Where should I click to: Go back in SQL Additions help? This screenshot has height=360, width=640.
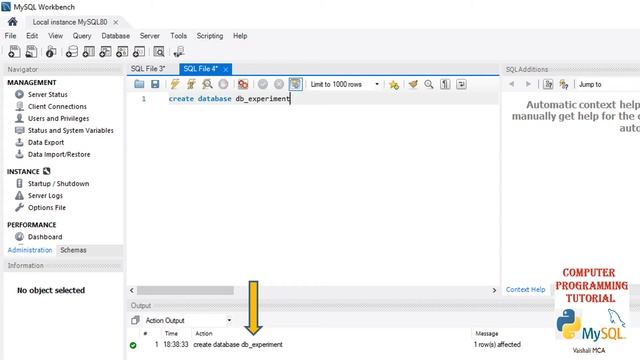tap(511, 84)
